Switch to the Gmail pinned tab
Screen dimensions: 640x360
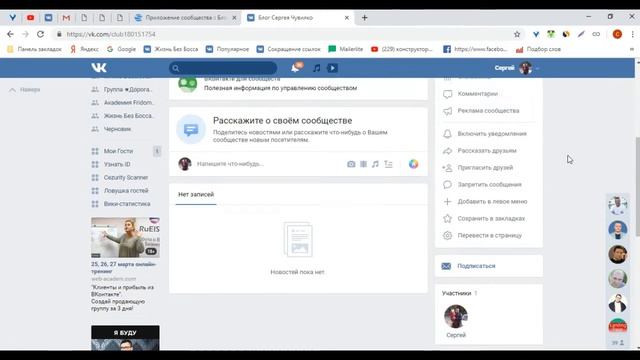tap(66, 18)
